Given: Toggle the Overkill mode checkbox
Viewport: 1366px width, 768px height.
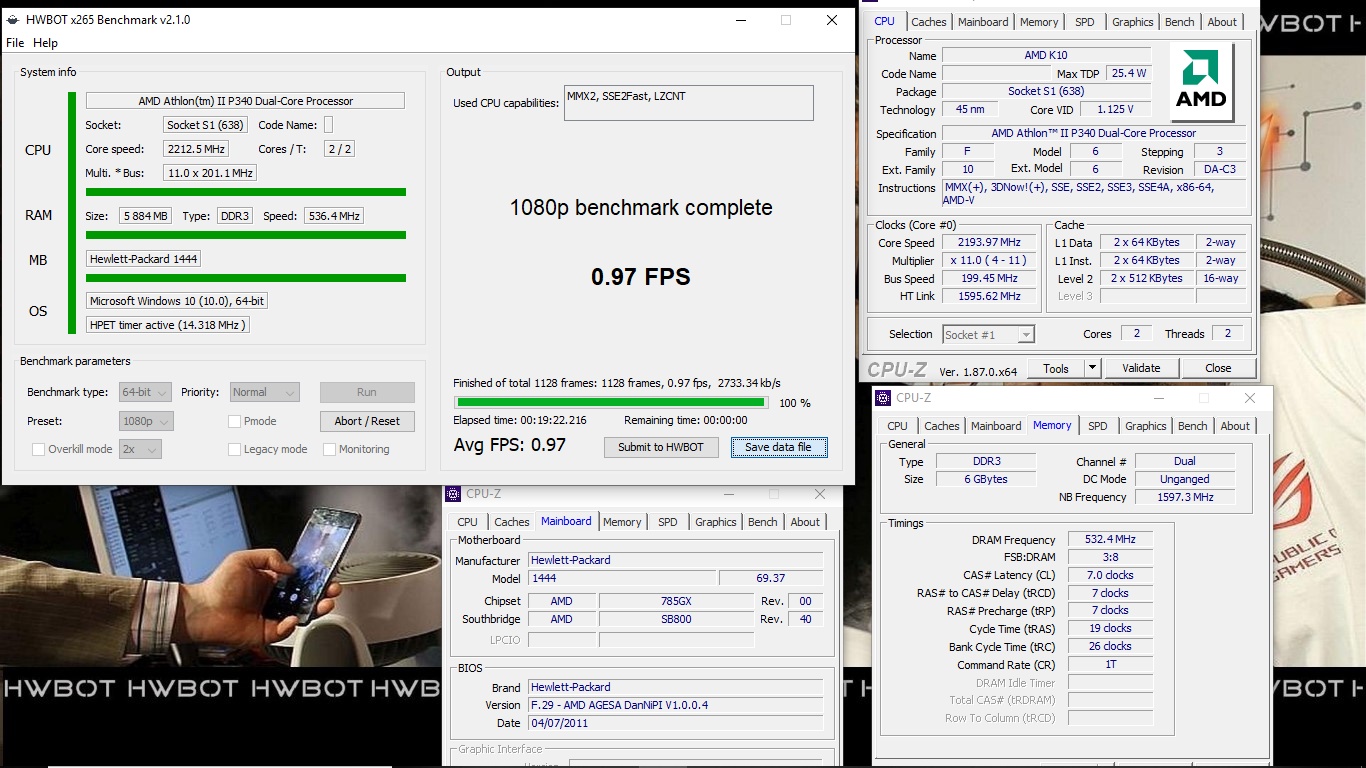Looking at the screenshot, I should [38, 449].
